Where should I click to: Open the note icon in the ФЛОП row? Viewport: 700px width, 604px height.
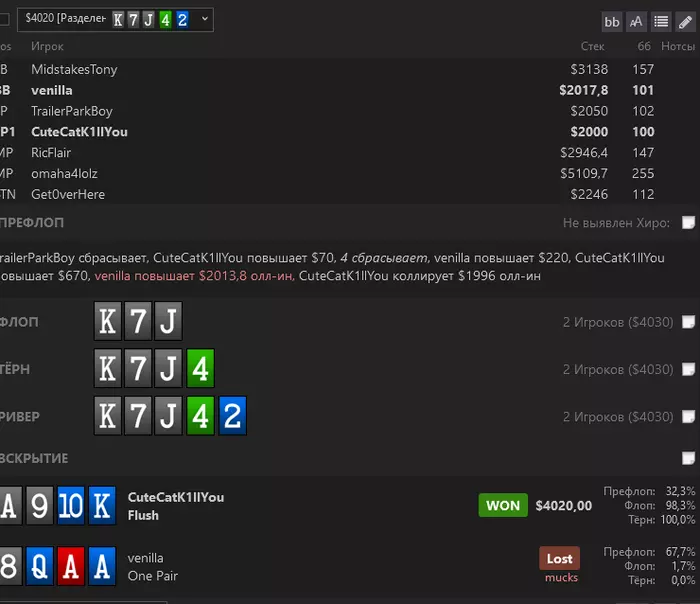[688, 321]
